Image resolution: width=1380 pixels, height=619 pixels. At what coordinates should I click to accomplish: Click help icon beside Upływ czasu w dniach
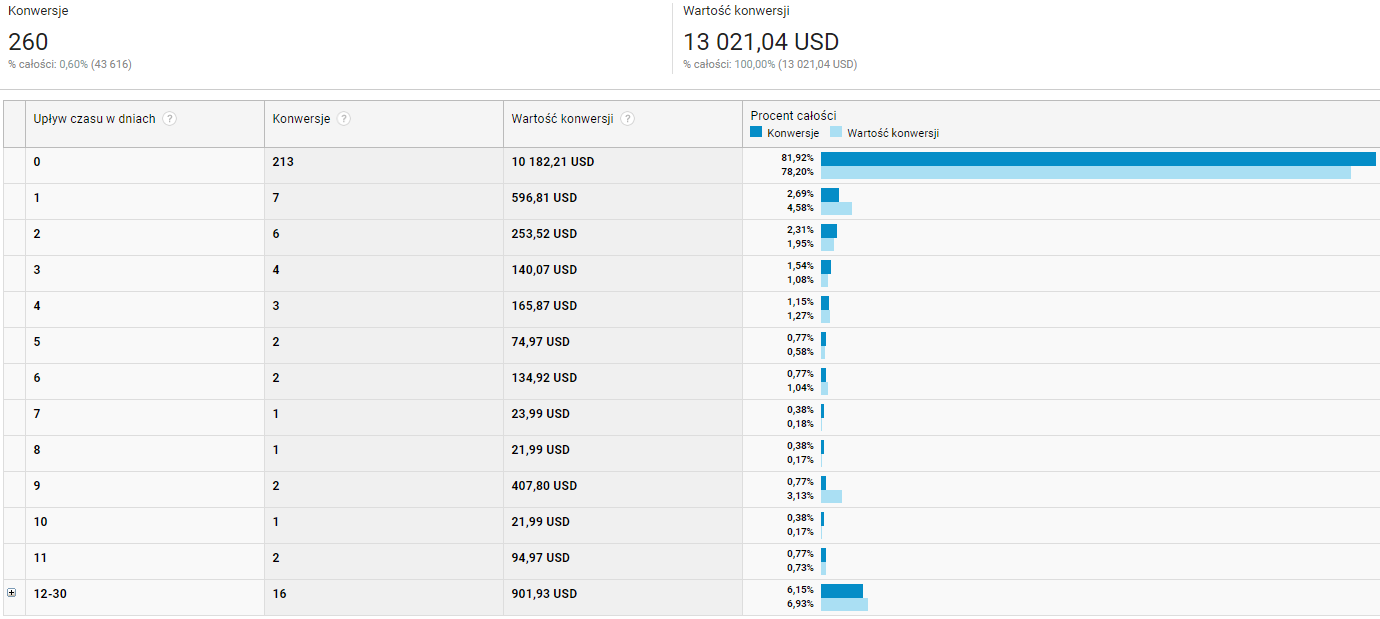(x=170, y=119)
